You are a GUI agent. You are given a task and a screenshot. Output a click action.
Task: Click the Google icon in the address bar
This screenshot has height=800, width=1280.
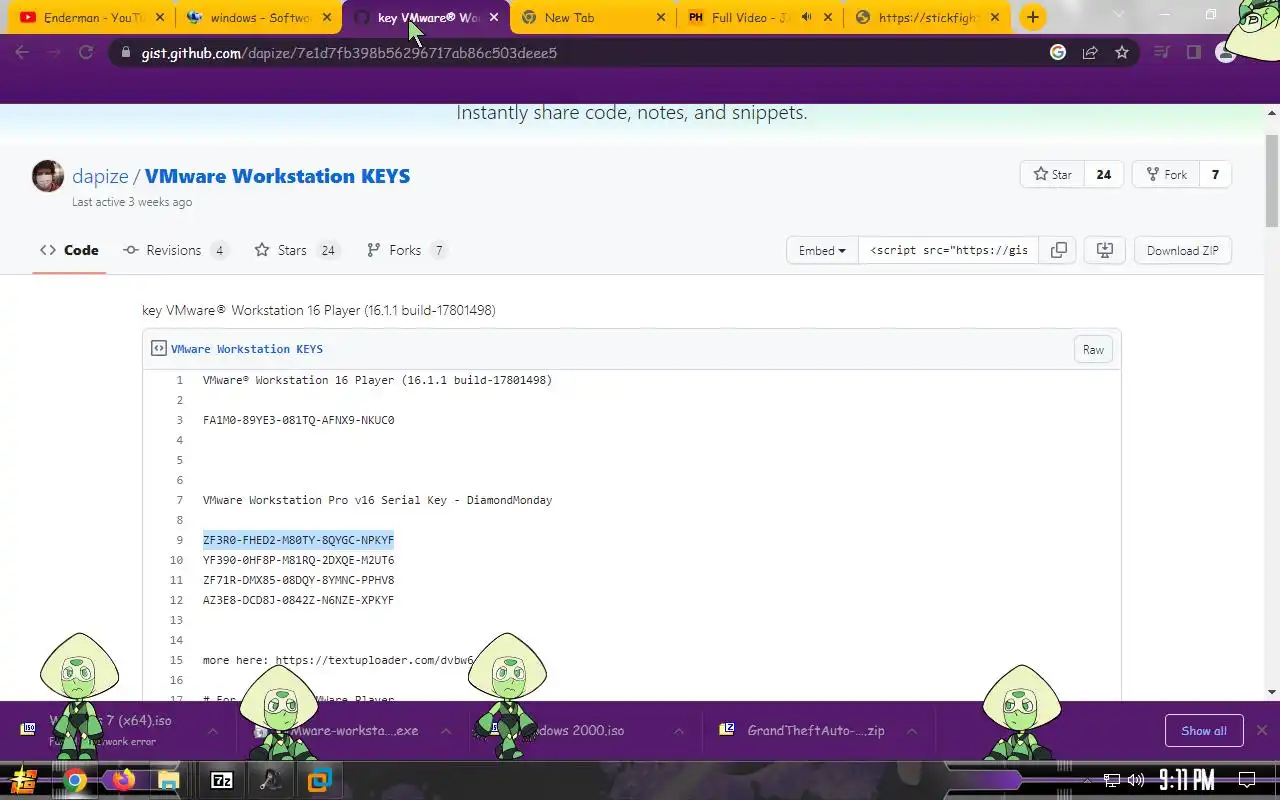tap(1058, 52)
